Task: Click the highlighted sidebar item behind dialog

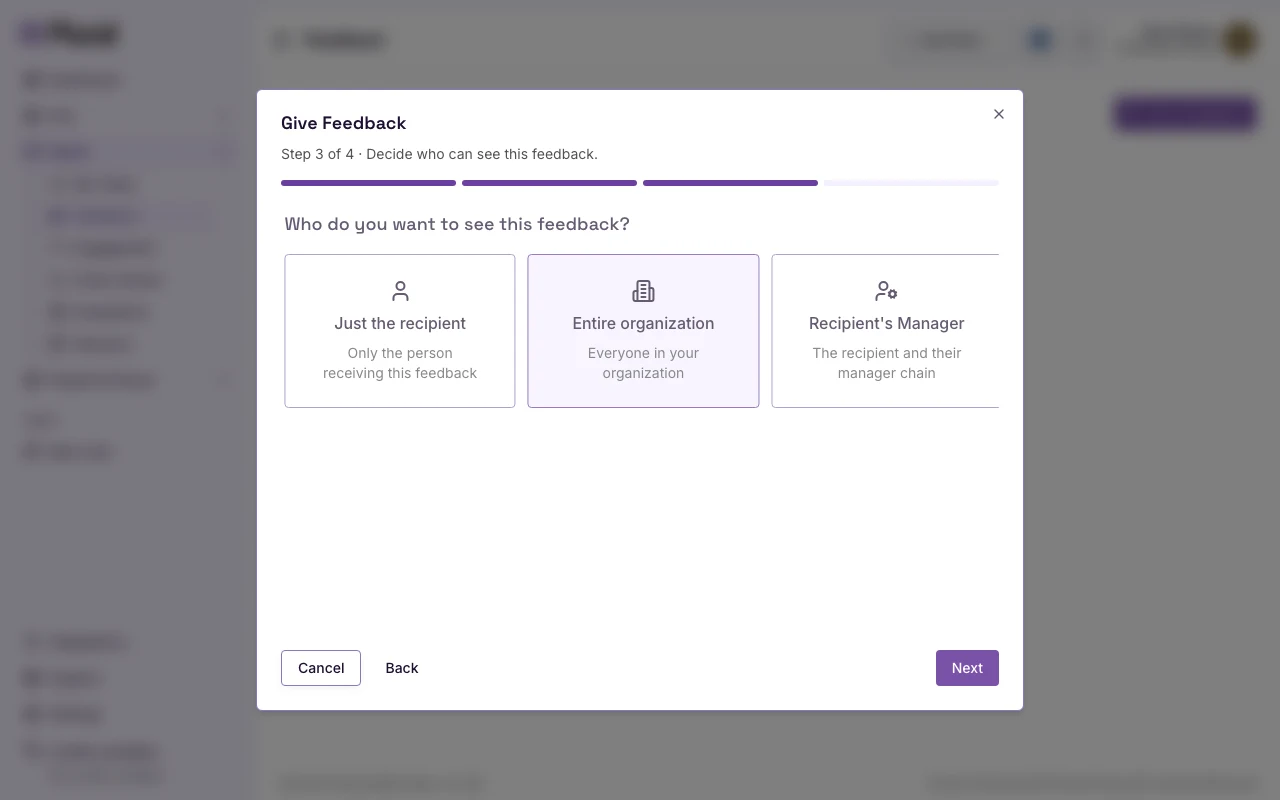Action: click(x=128, y=216)
